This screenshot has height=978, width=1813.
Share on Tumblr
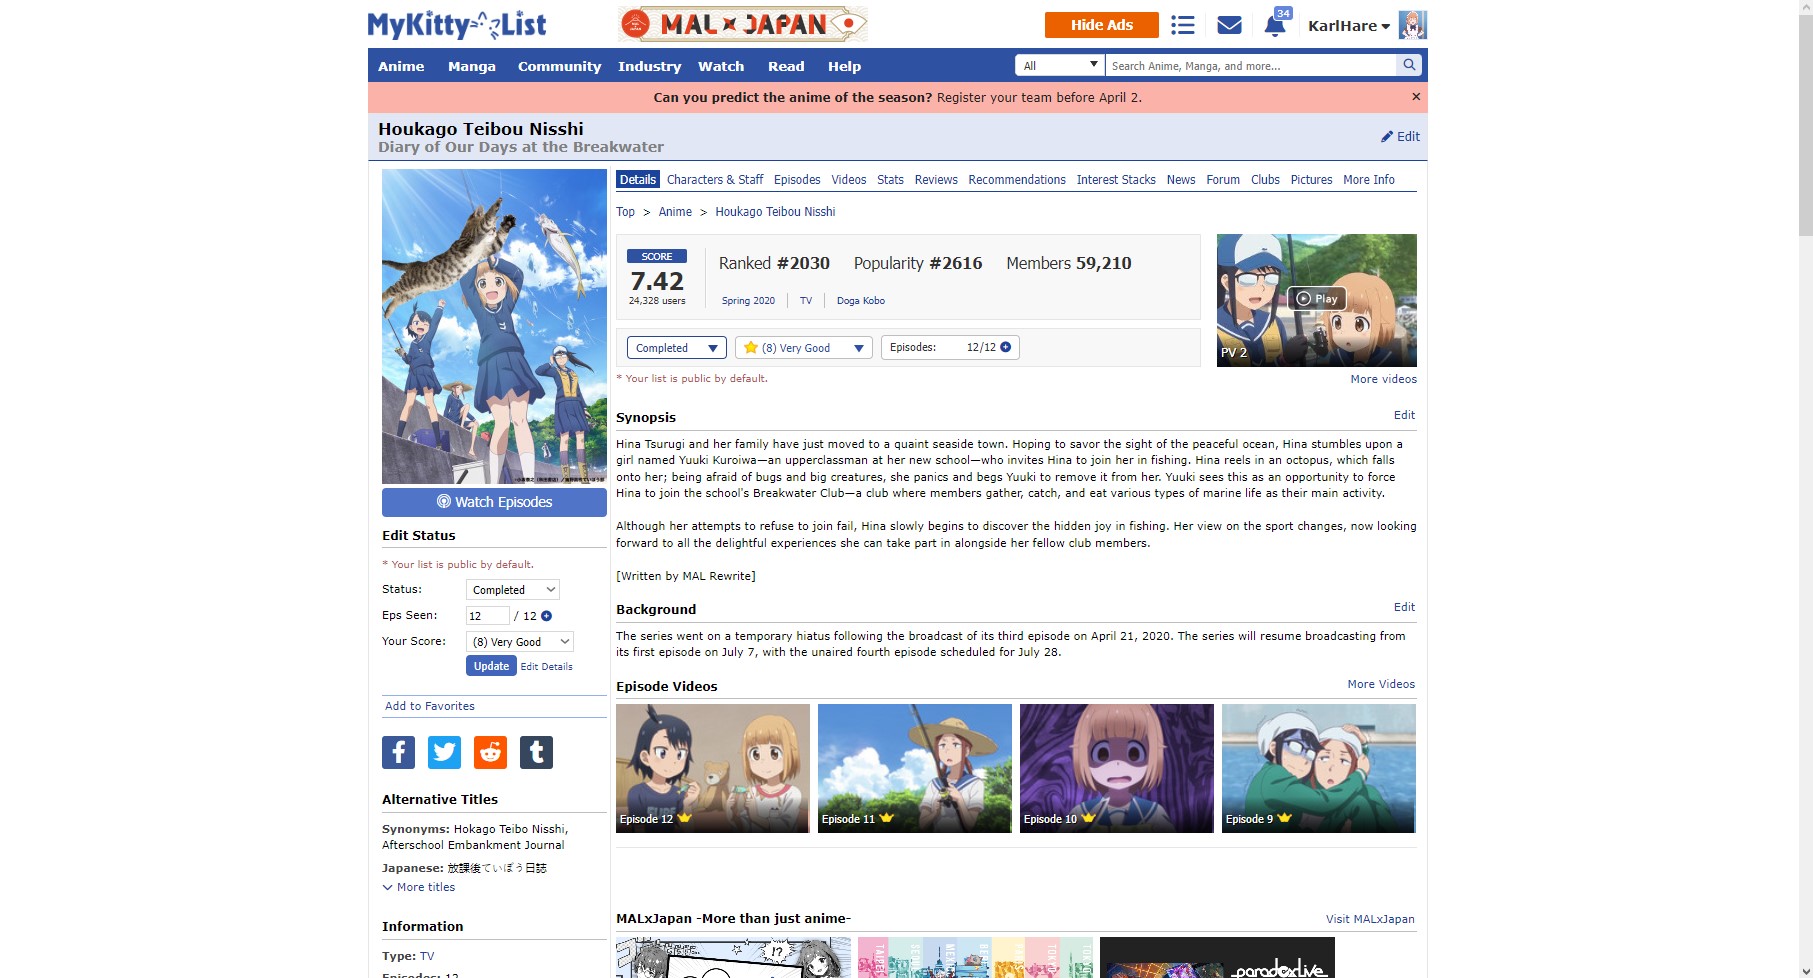536,752
